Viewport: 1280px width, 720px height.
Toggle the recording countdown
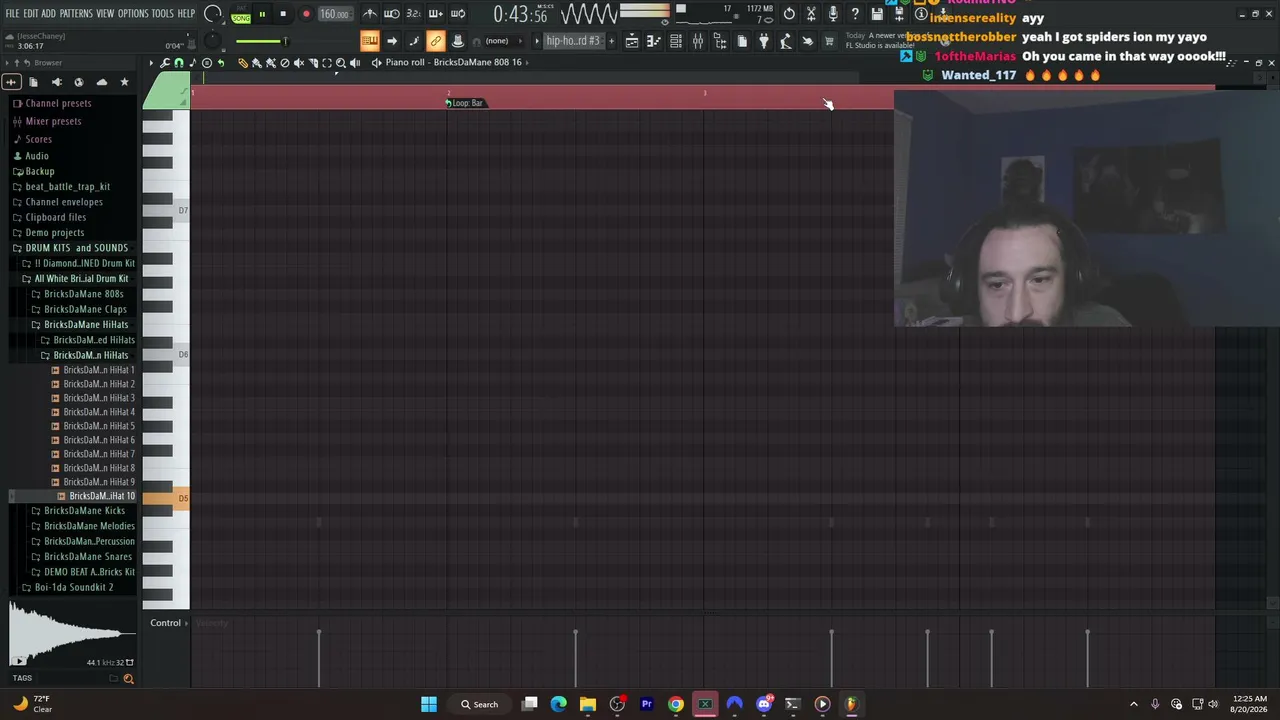point(413,14)
